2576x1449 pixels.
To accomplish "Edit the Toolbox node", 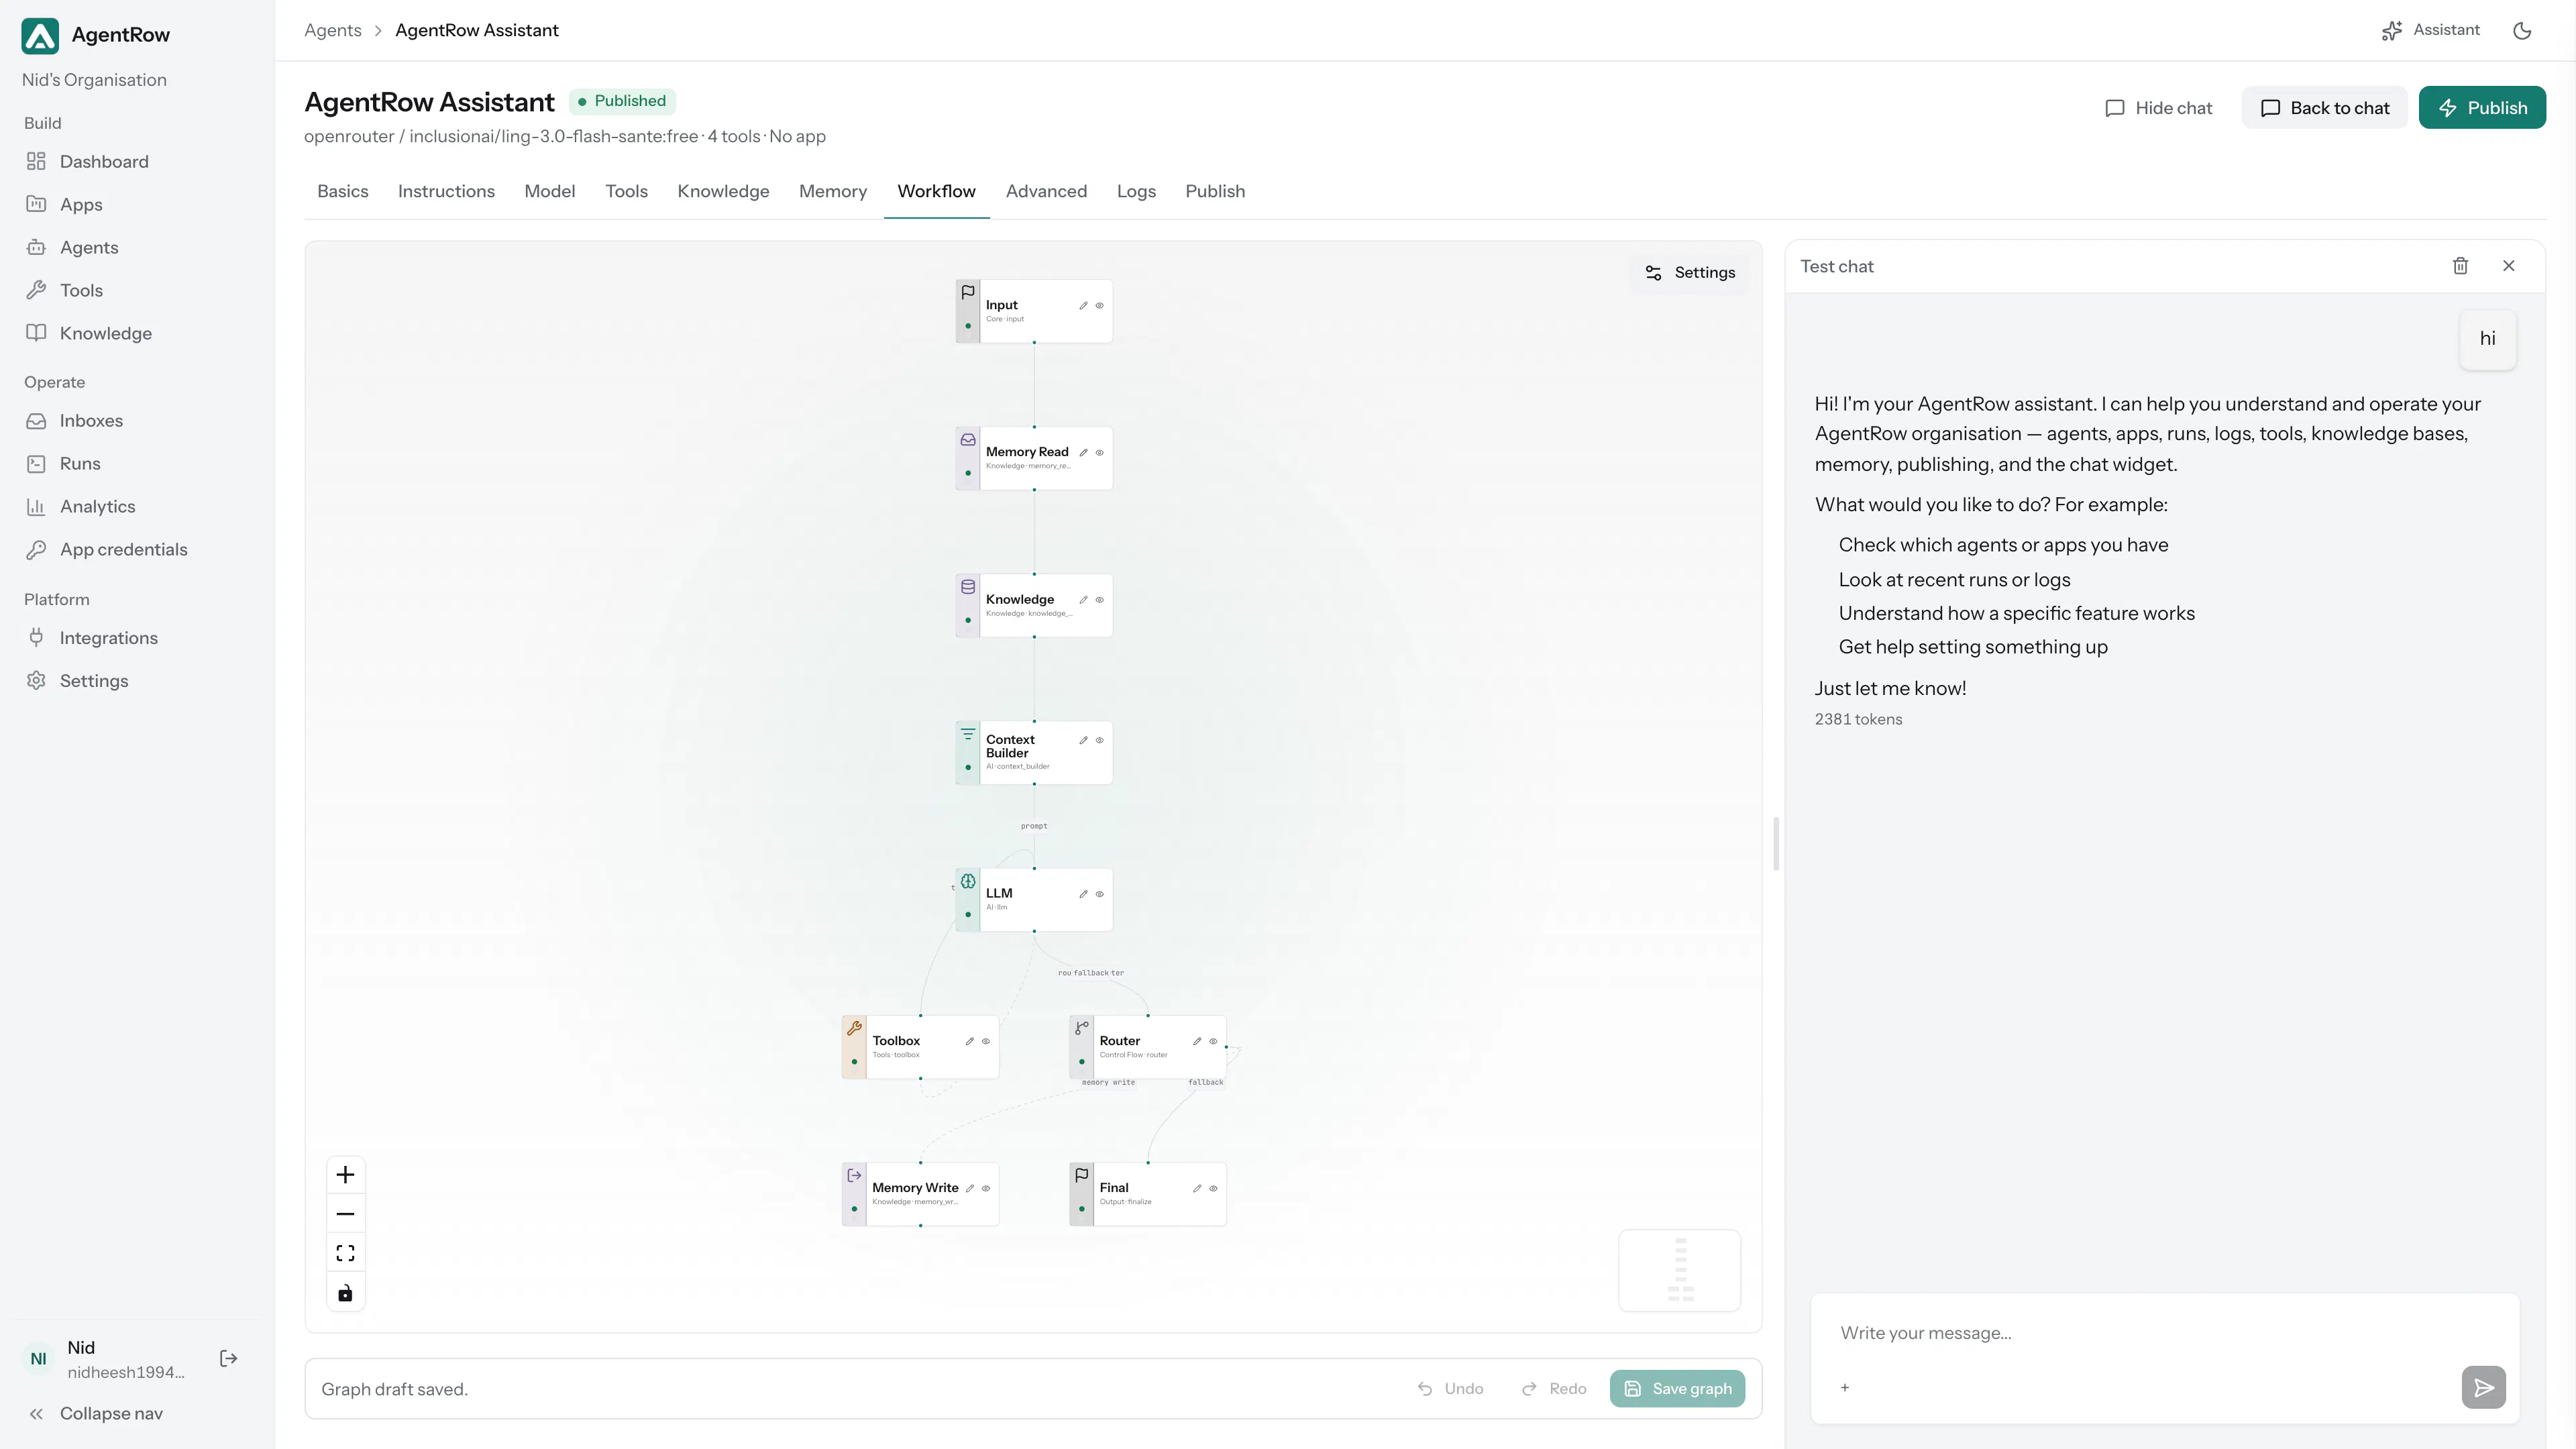I will click(969, 1041).
